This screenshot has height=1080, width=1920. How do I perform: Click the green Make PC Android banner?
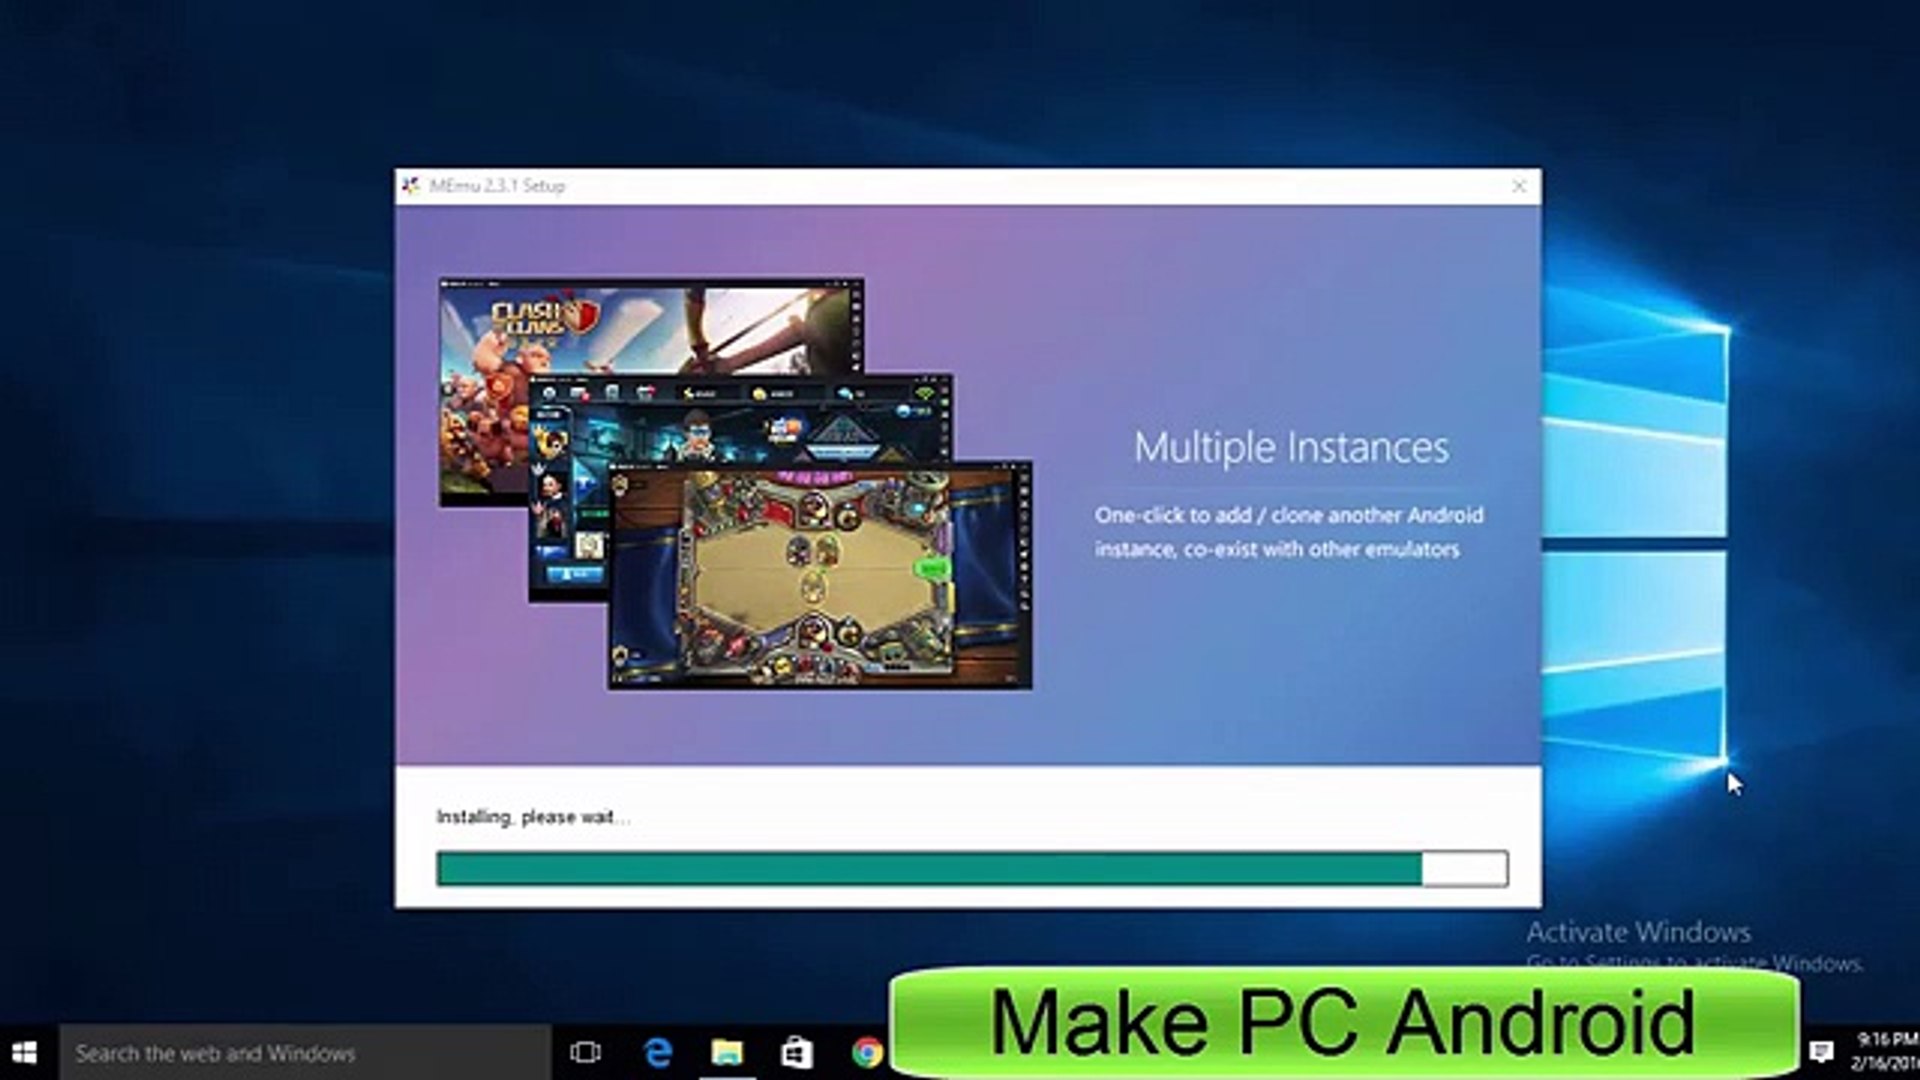pyautogui.click(x=1343, y=1022)
